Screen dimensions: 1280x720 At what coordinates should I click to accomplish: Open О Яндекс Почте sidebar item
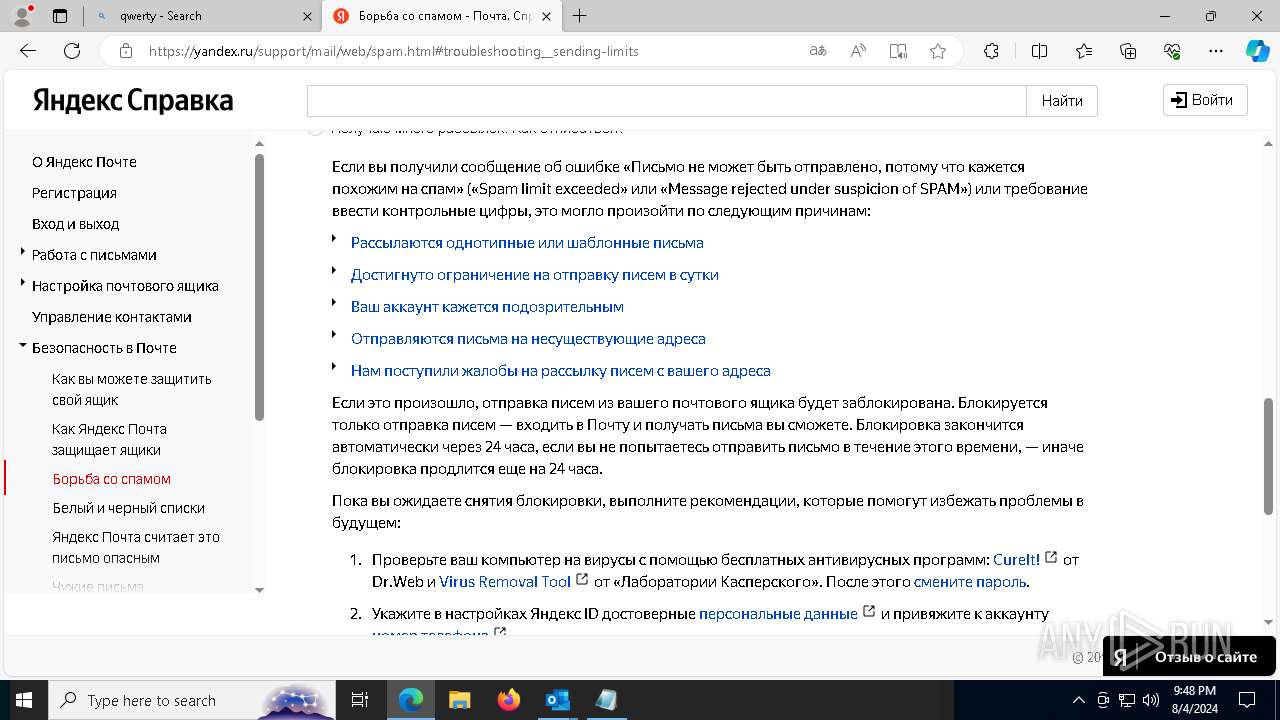[84, 161]
